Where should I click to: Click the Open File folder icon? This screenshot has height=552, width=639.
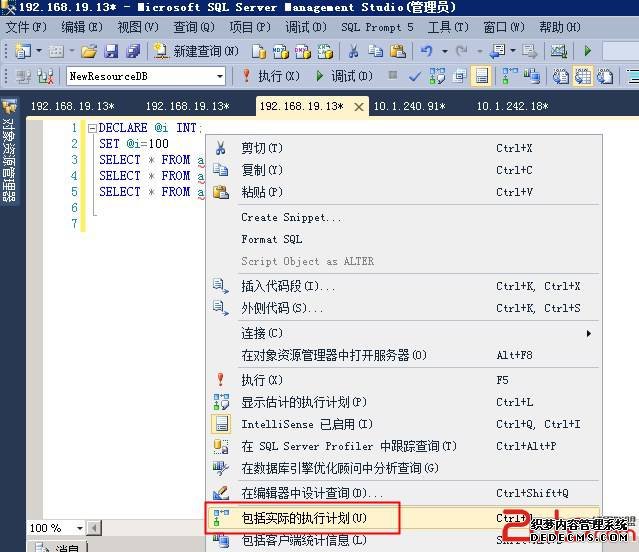pos(89,51)
